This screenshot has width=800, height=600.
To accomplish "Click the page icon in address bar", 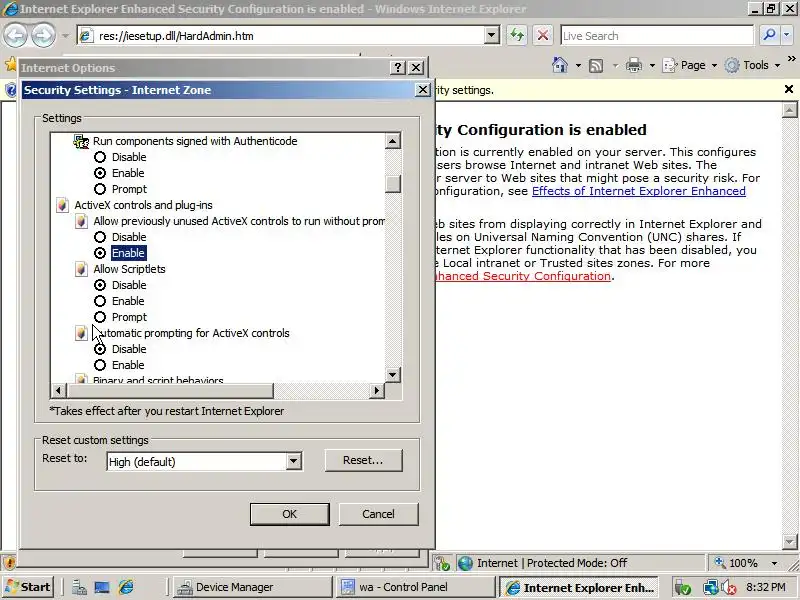I will click(86, 36).
